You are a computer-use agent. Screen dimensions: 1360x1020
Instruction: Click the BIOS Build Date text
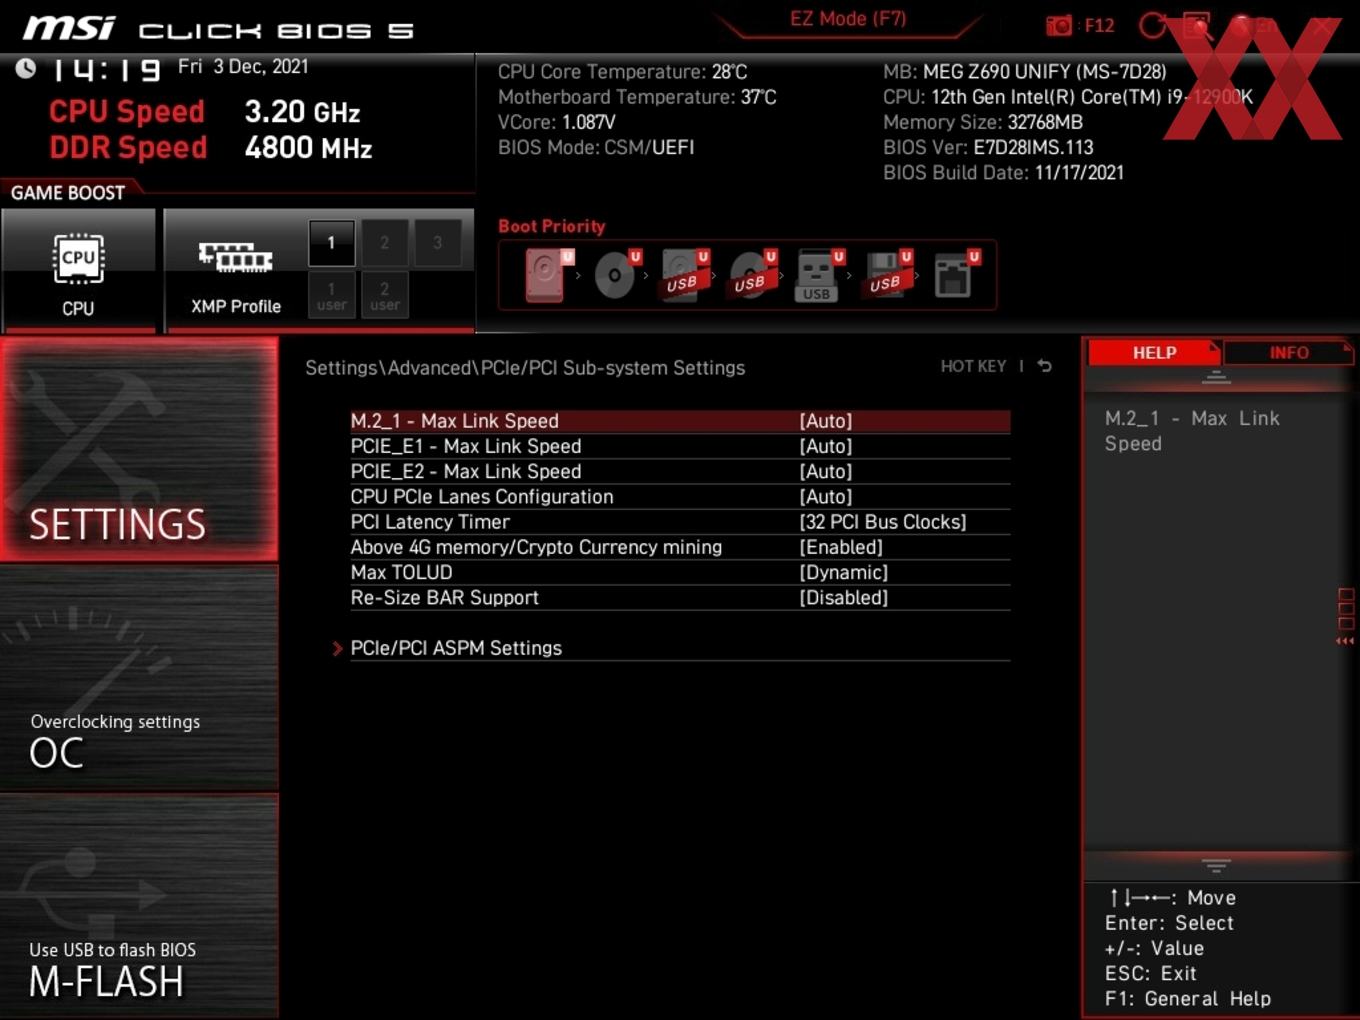pos(1003,172)
